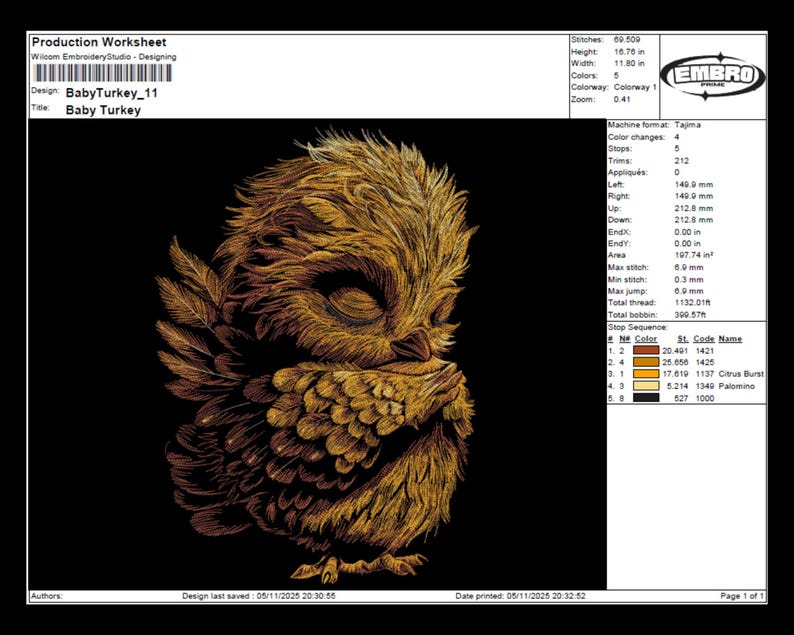794x635 pixels.
Task: Select the black 1000 color swatch
Action: [646, 398]
